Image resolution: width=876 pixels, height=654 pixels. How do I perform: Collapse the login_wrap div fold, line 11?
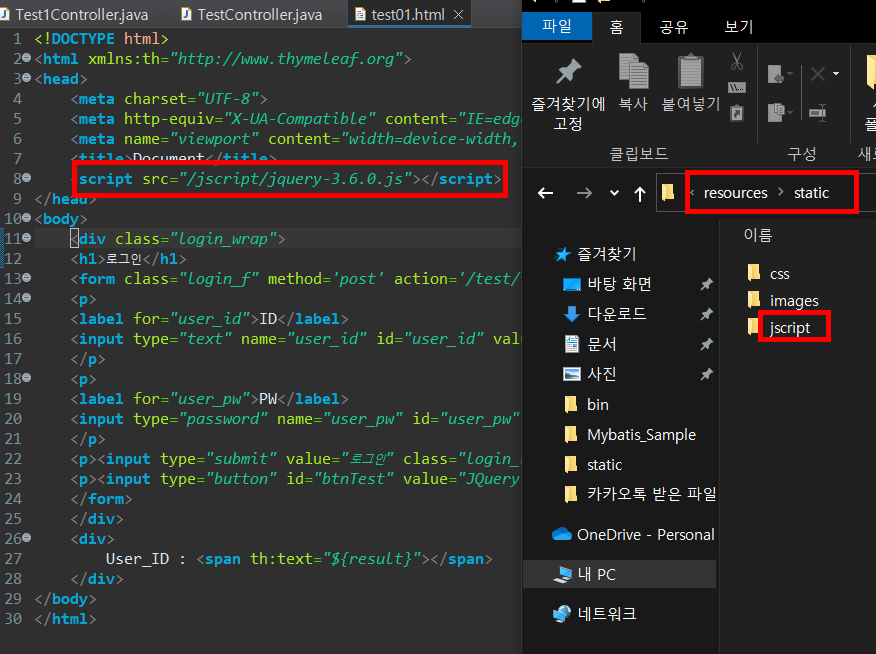[x=26, y=238]
